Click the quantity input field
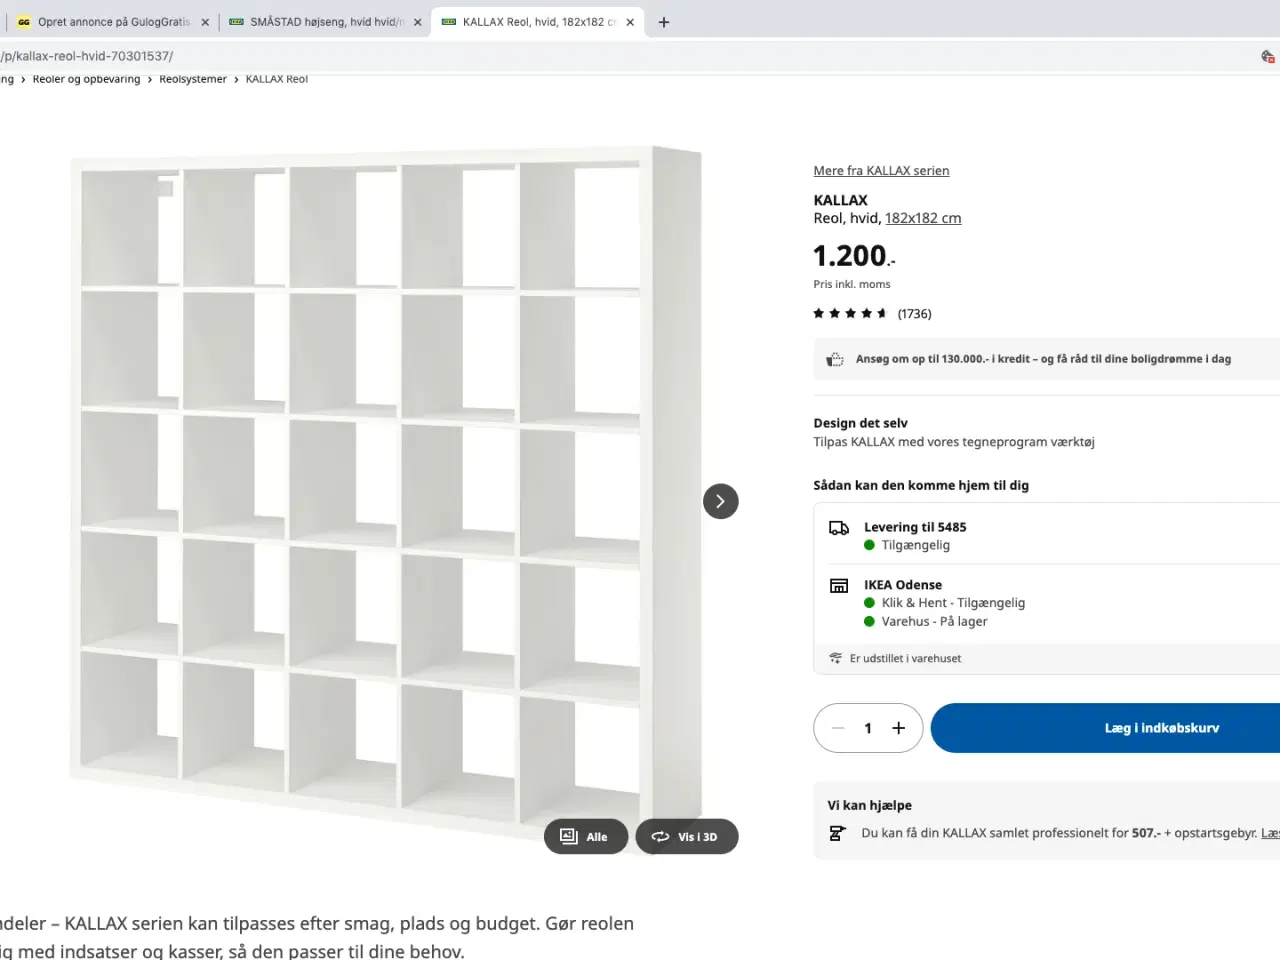 (868, 728)
